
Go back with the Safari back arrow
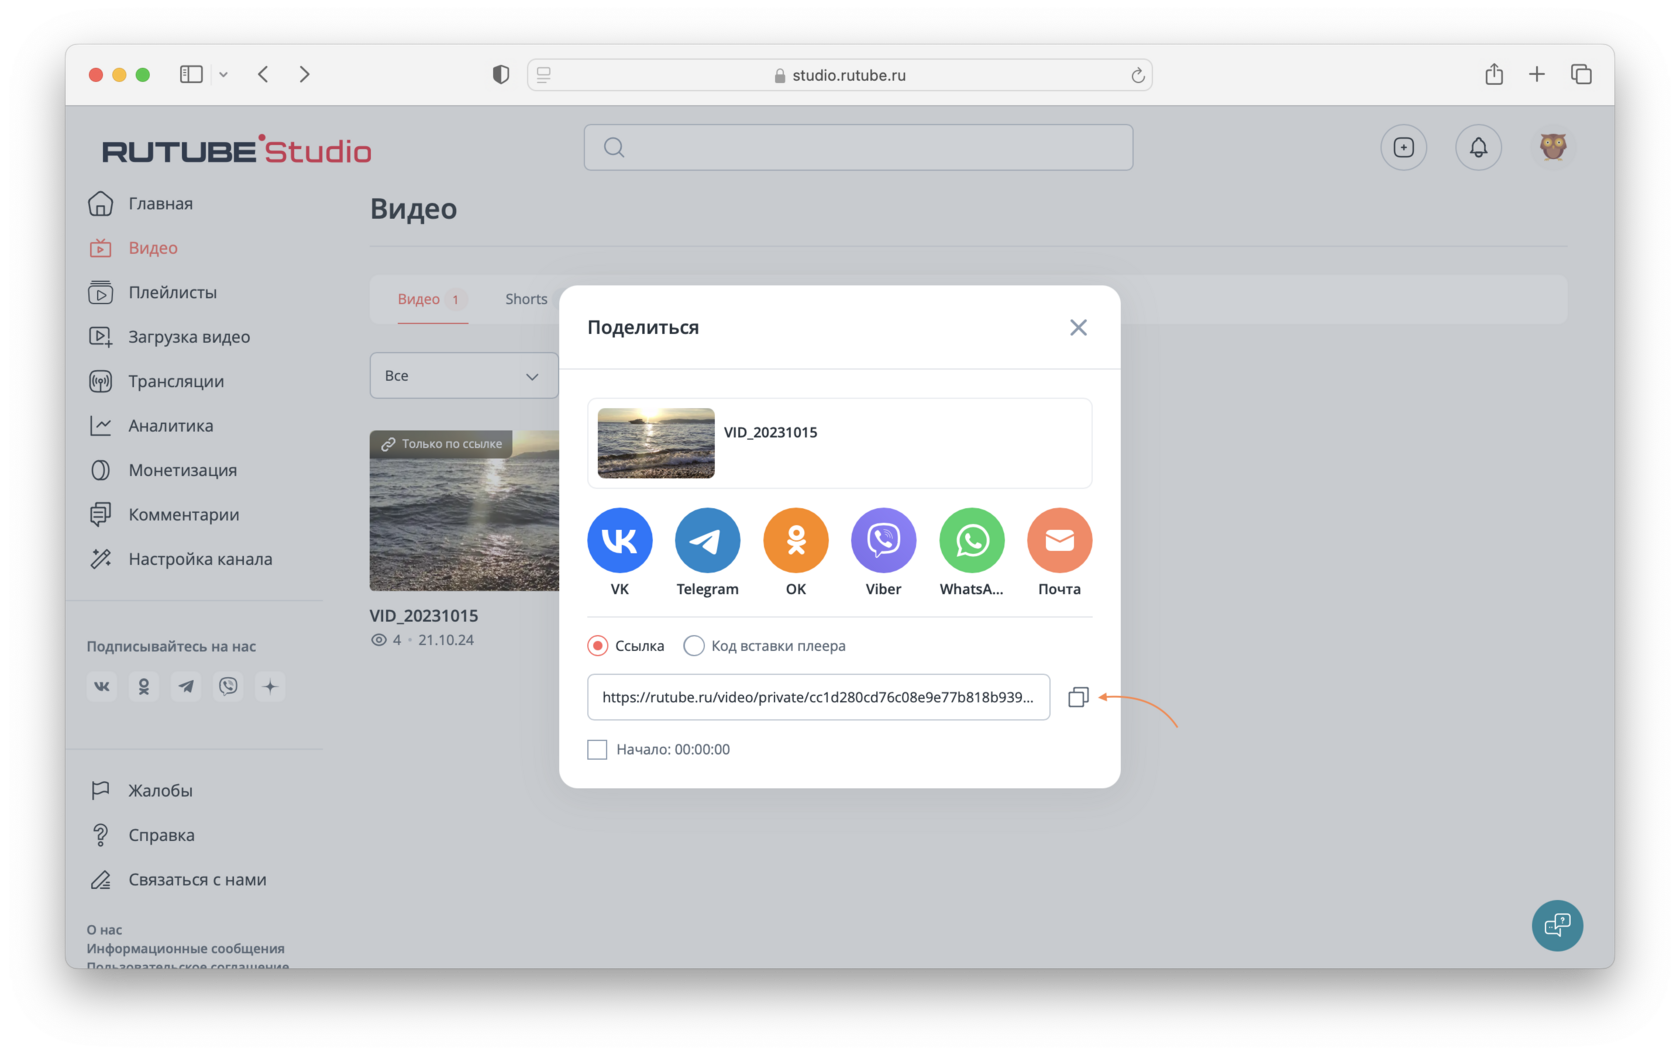pos(264,74)
